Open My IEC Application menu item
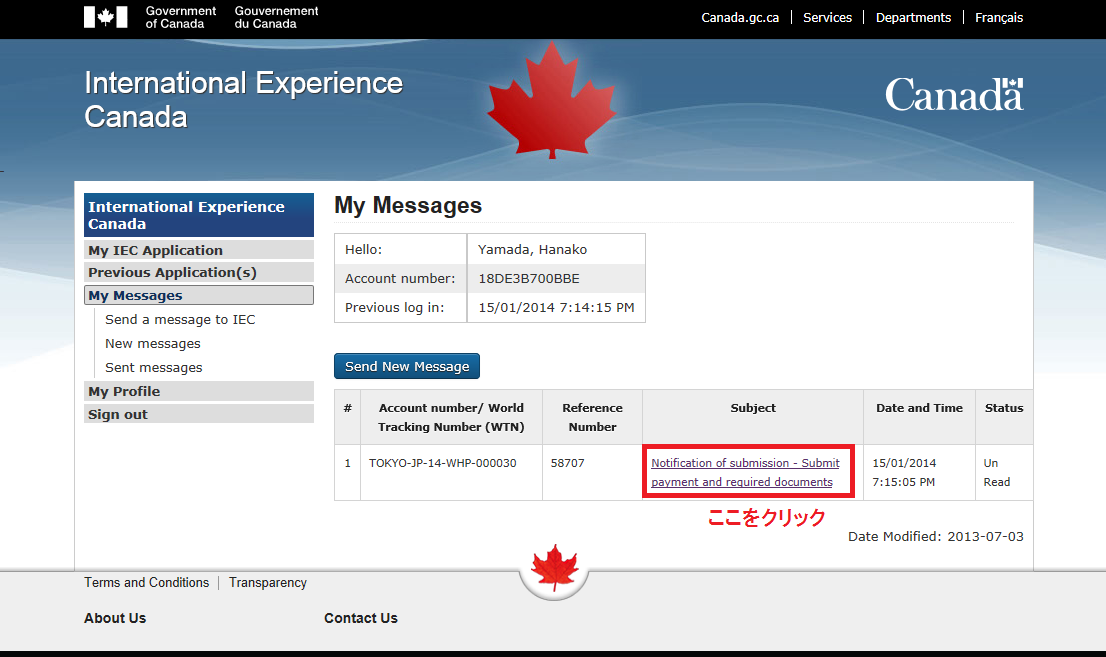Screen dimensions: 1106x657 point(199,251)
